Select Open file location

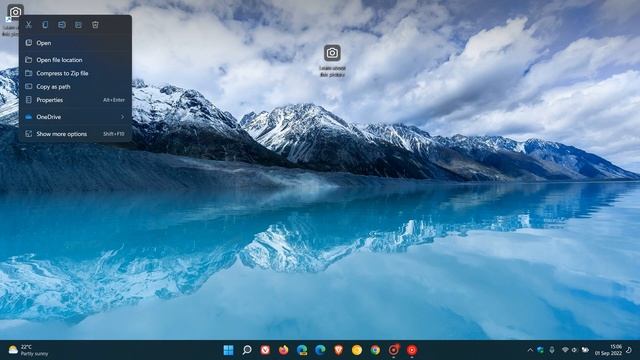click(75, 60)
